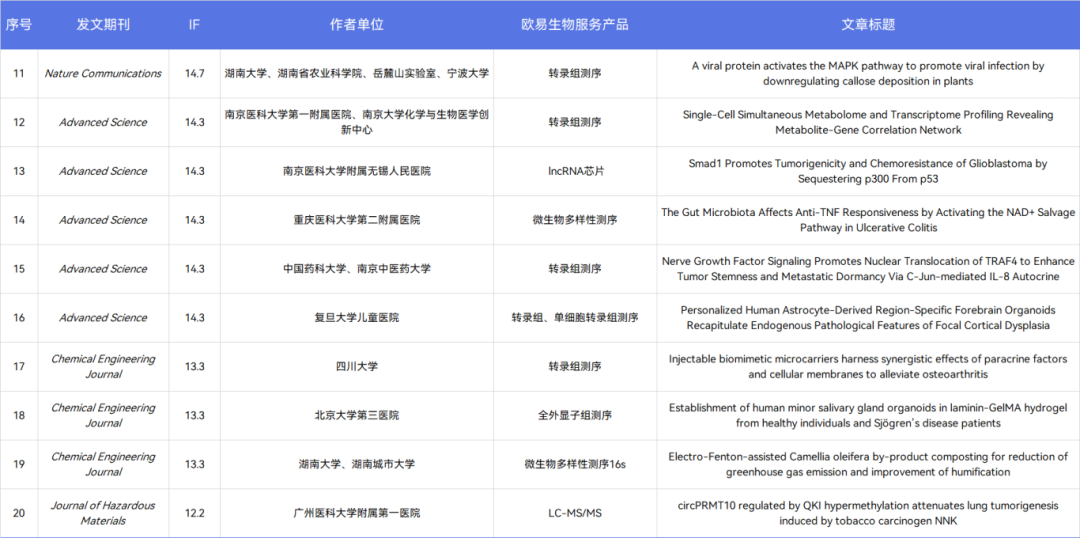Select the row number 17 cell
Image resolution: width=1080 pixels, height=538 pixels.
coord(19,367)
